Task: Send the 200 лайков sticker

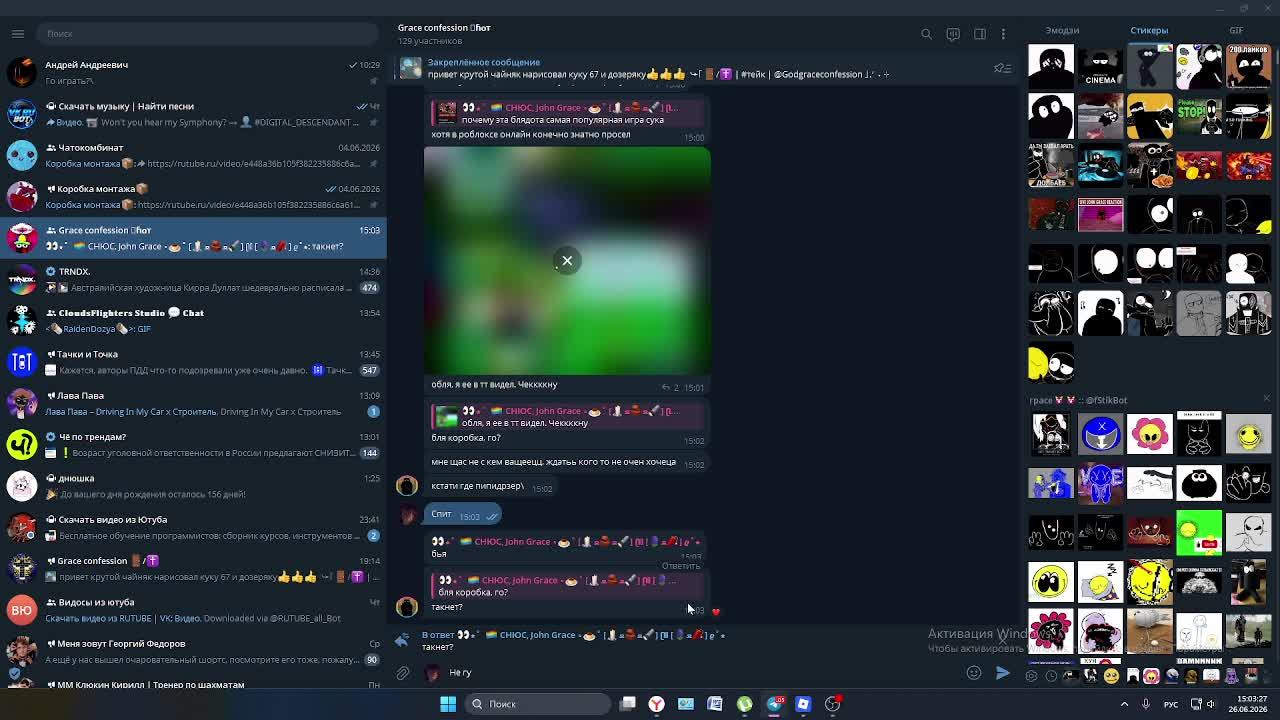Action: tap(1248, 67)
